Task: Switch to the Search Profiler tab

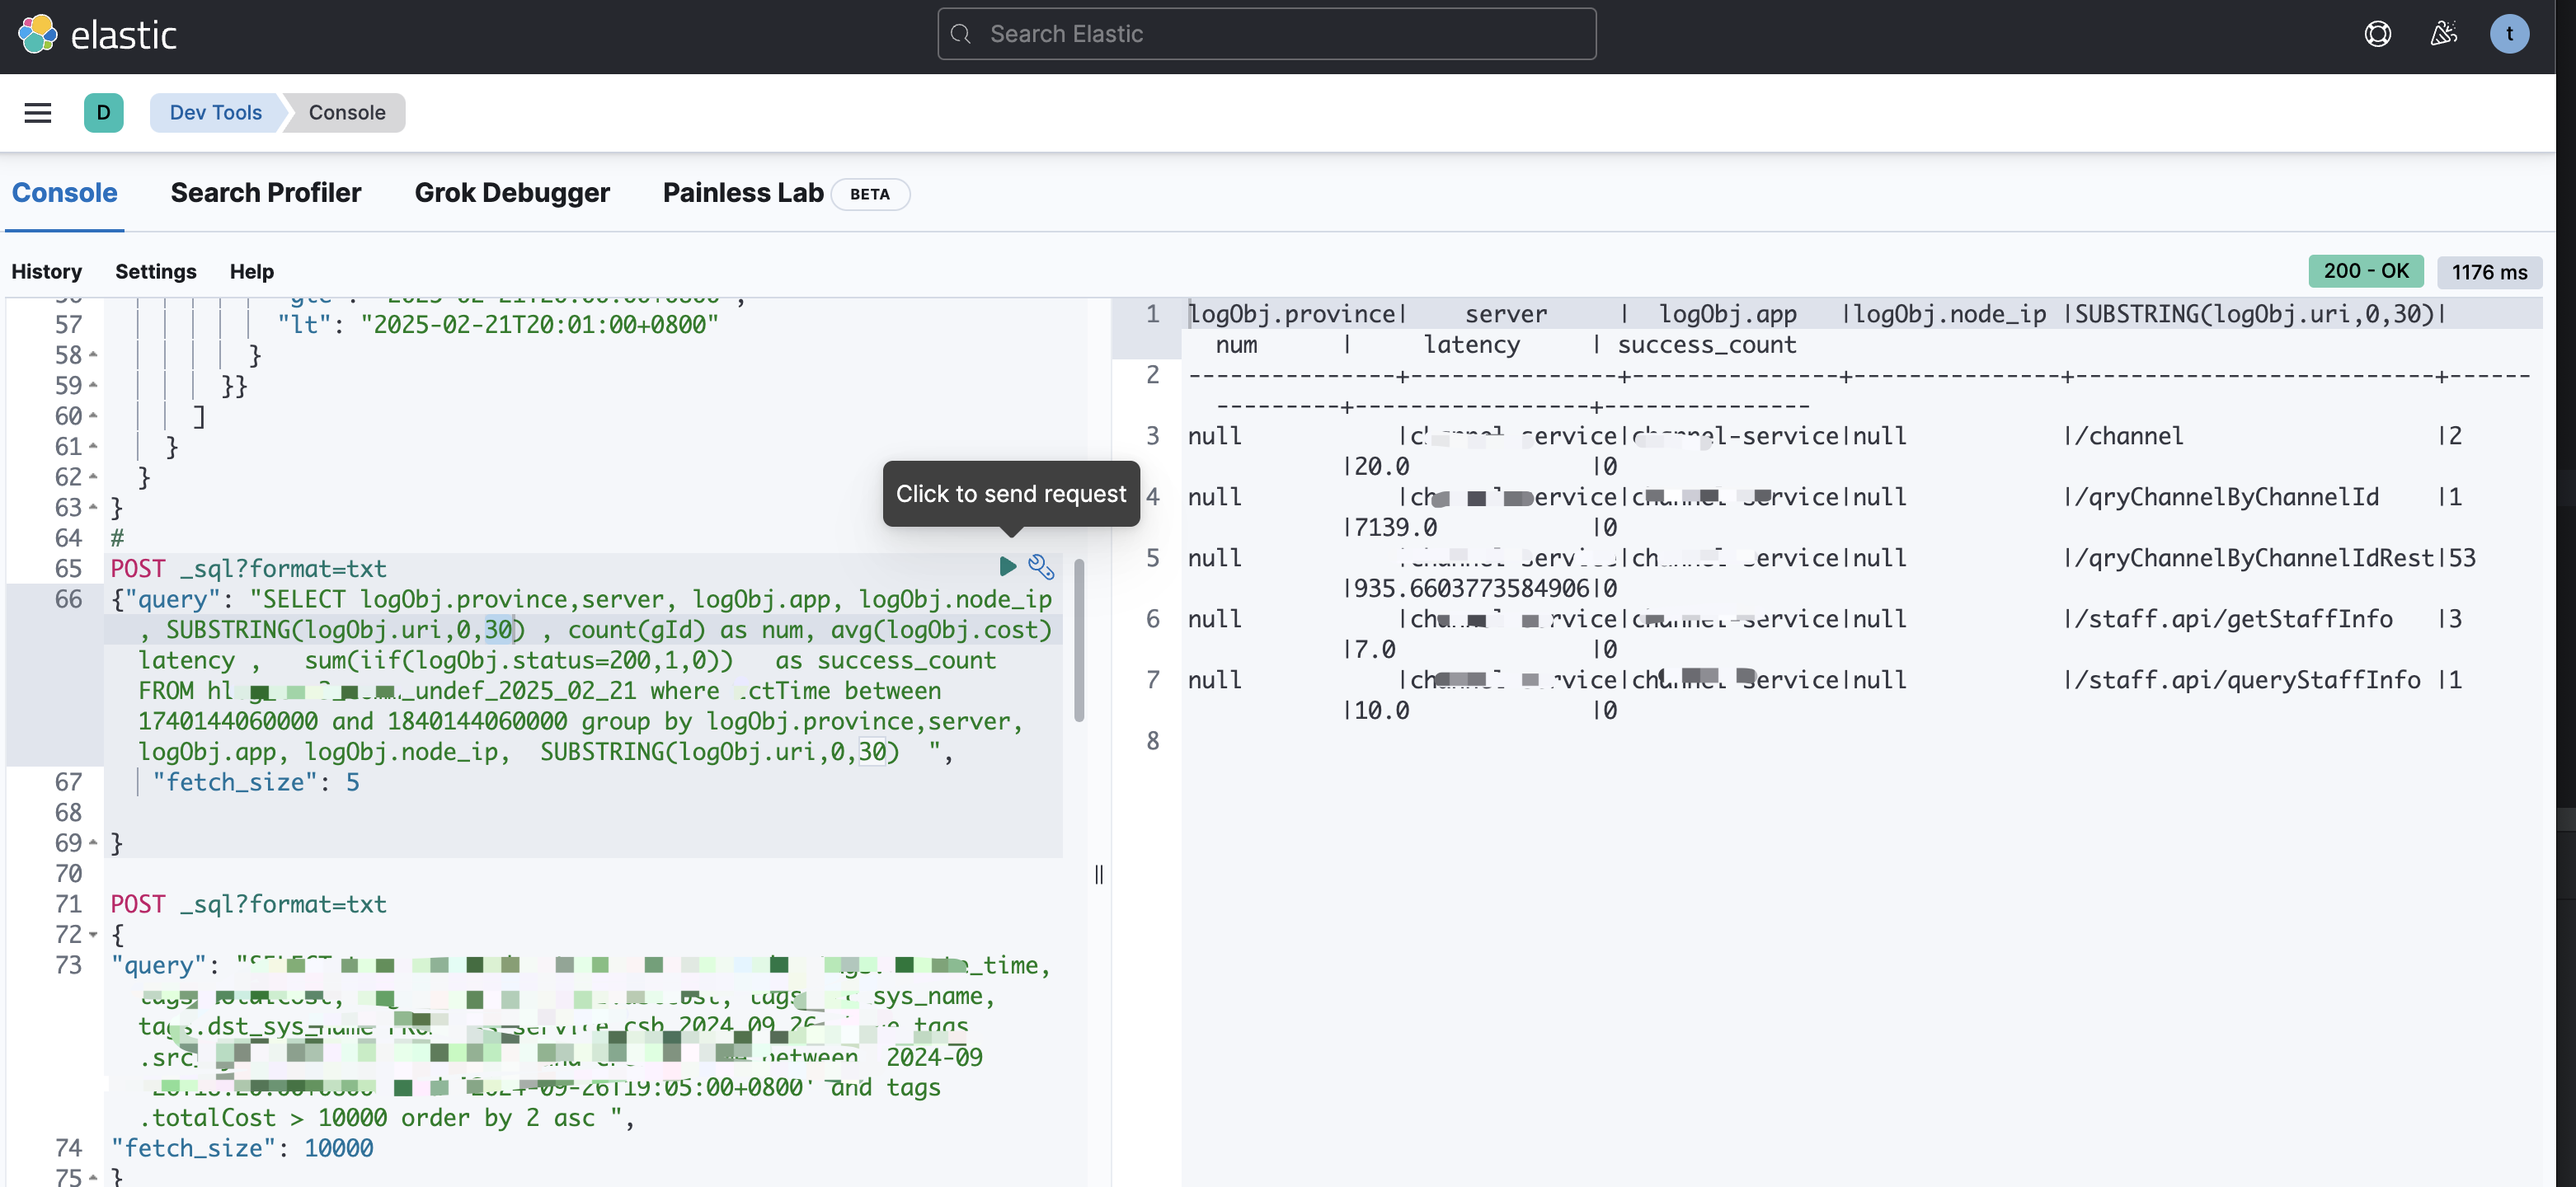Action: coord(265,192)
